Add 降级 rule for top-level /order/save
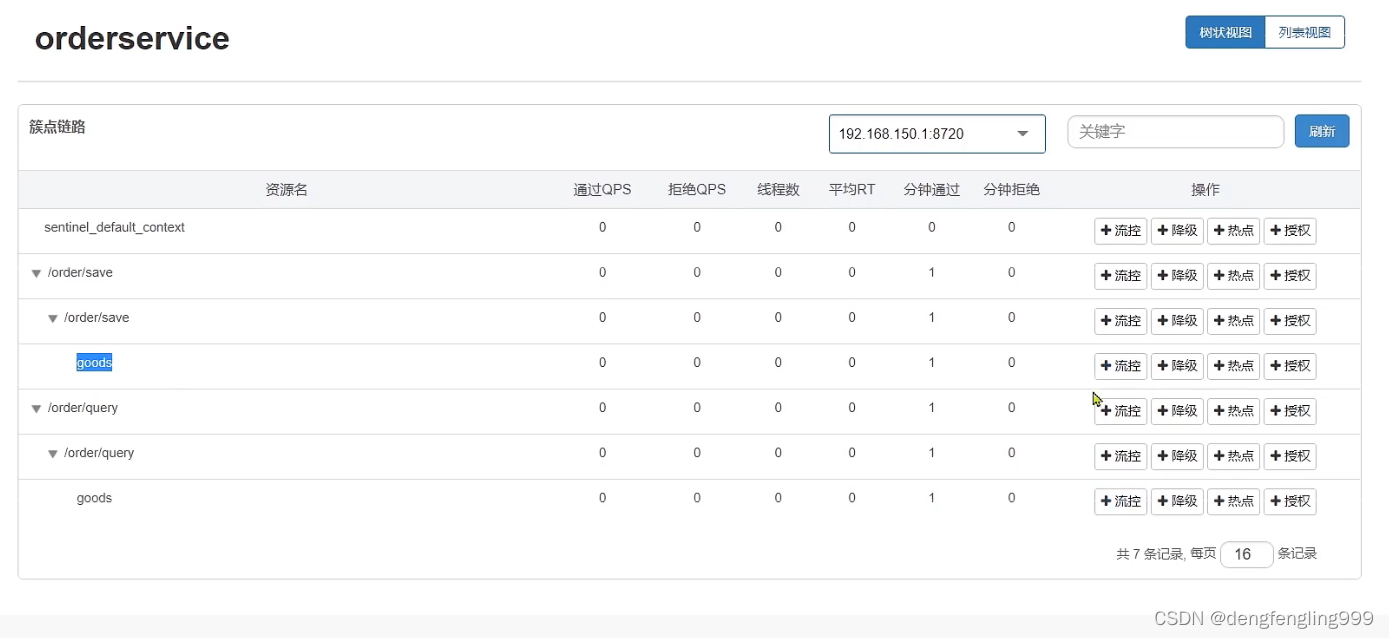Viewport: 1389px width, 638px height. point(1177,276)
